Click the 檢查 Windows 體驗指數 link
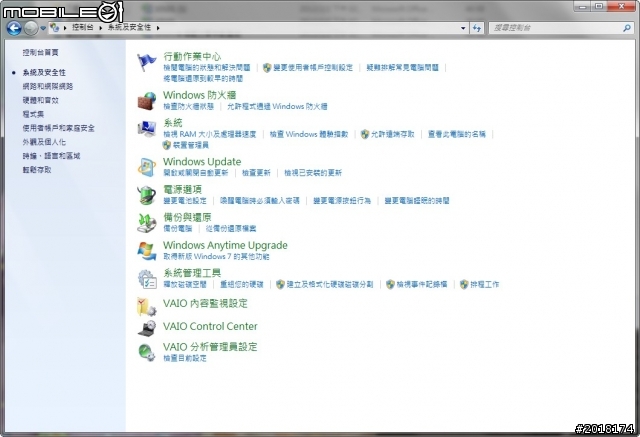This screenshot has height=437, width=640. point(309,134)
